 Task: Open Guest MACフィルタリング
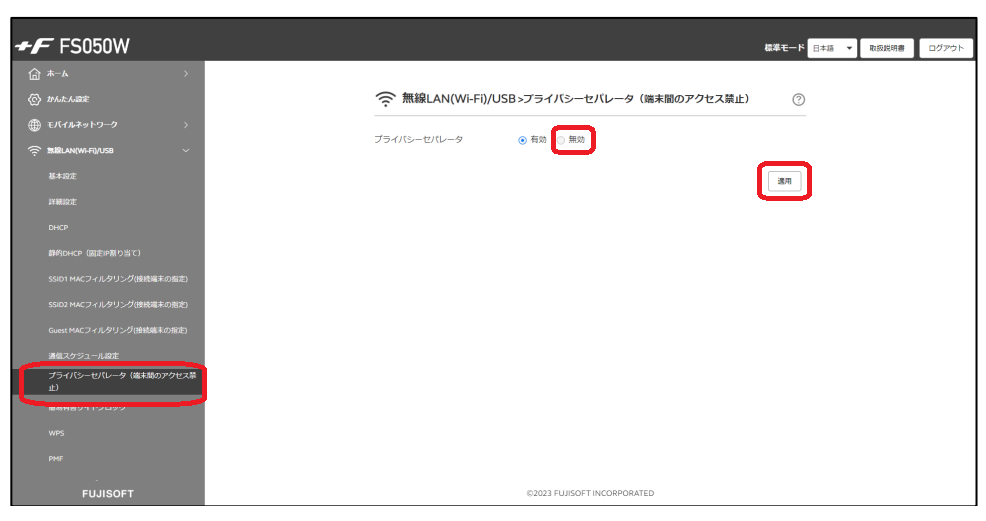118,331
